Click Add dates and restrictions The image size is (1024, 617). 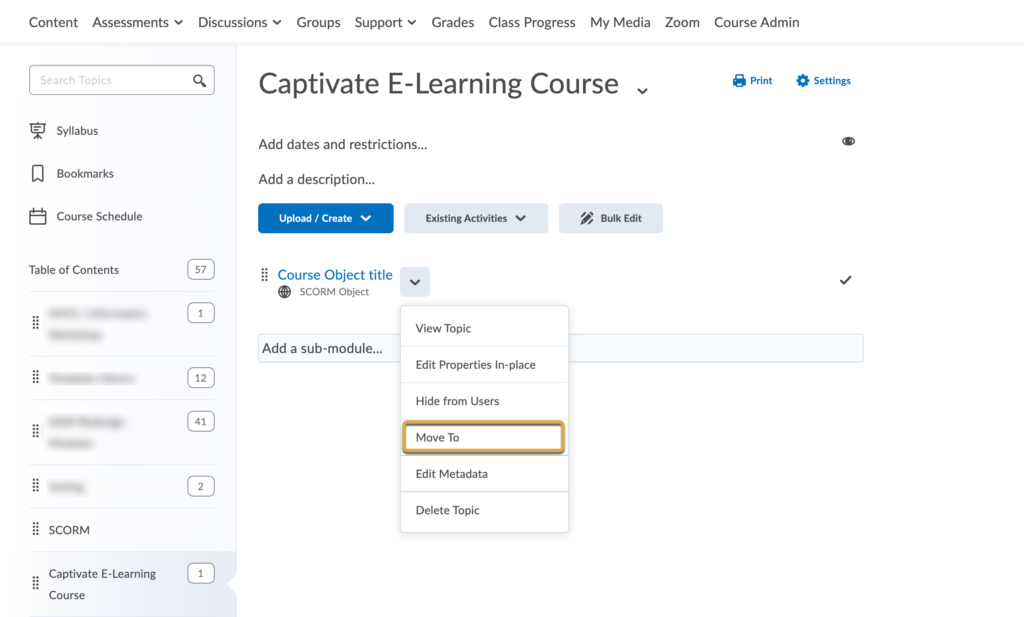pyautogui.click(x=343, y=144)
